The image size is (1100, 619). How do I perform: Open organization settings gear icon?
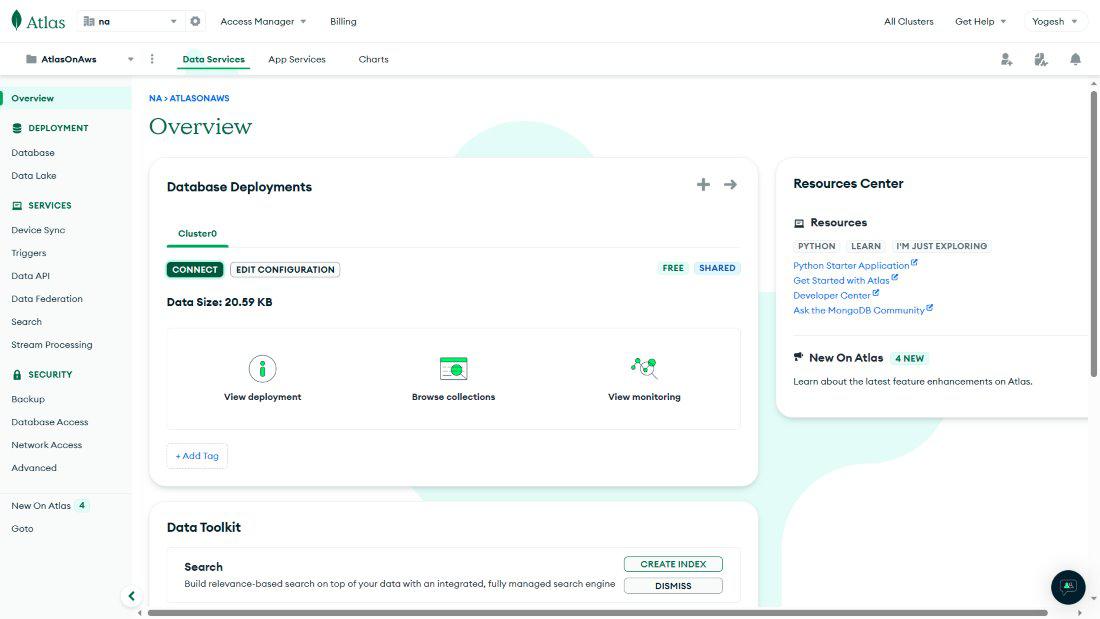(195, 21)
